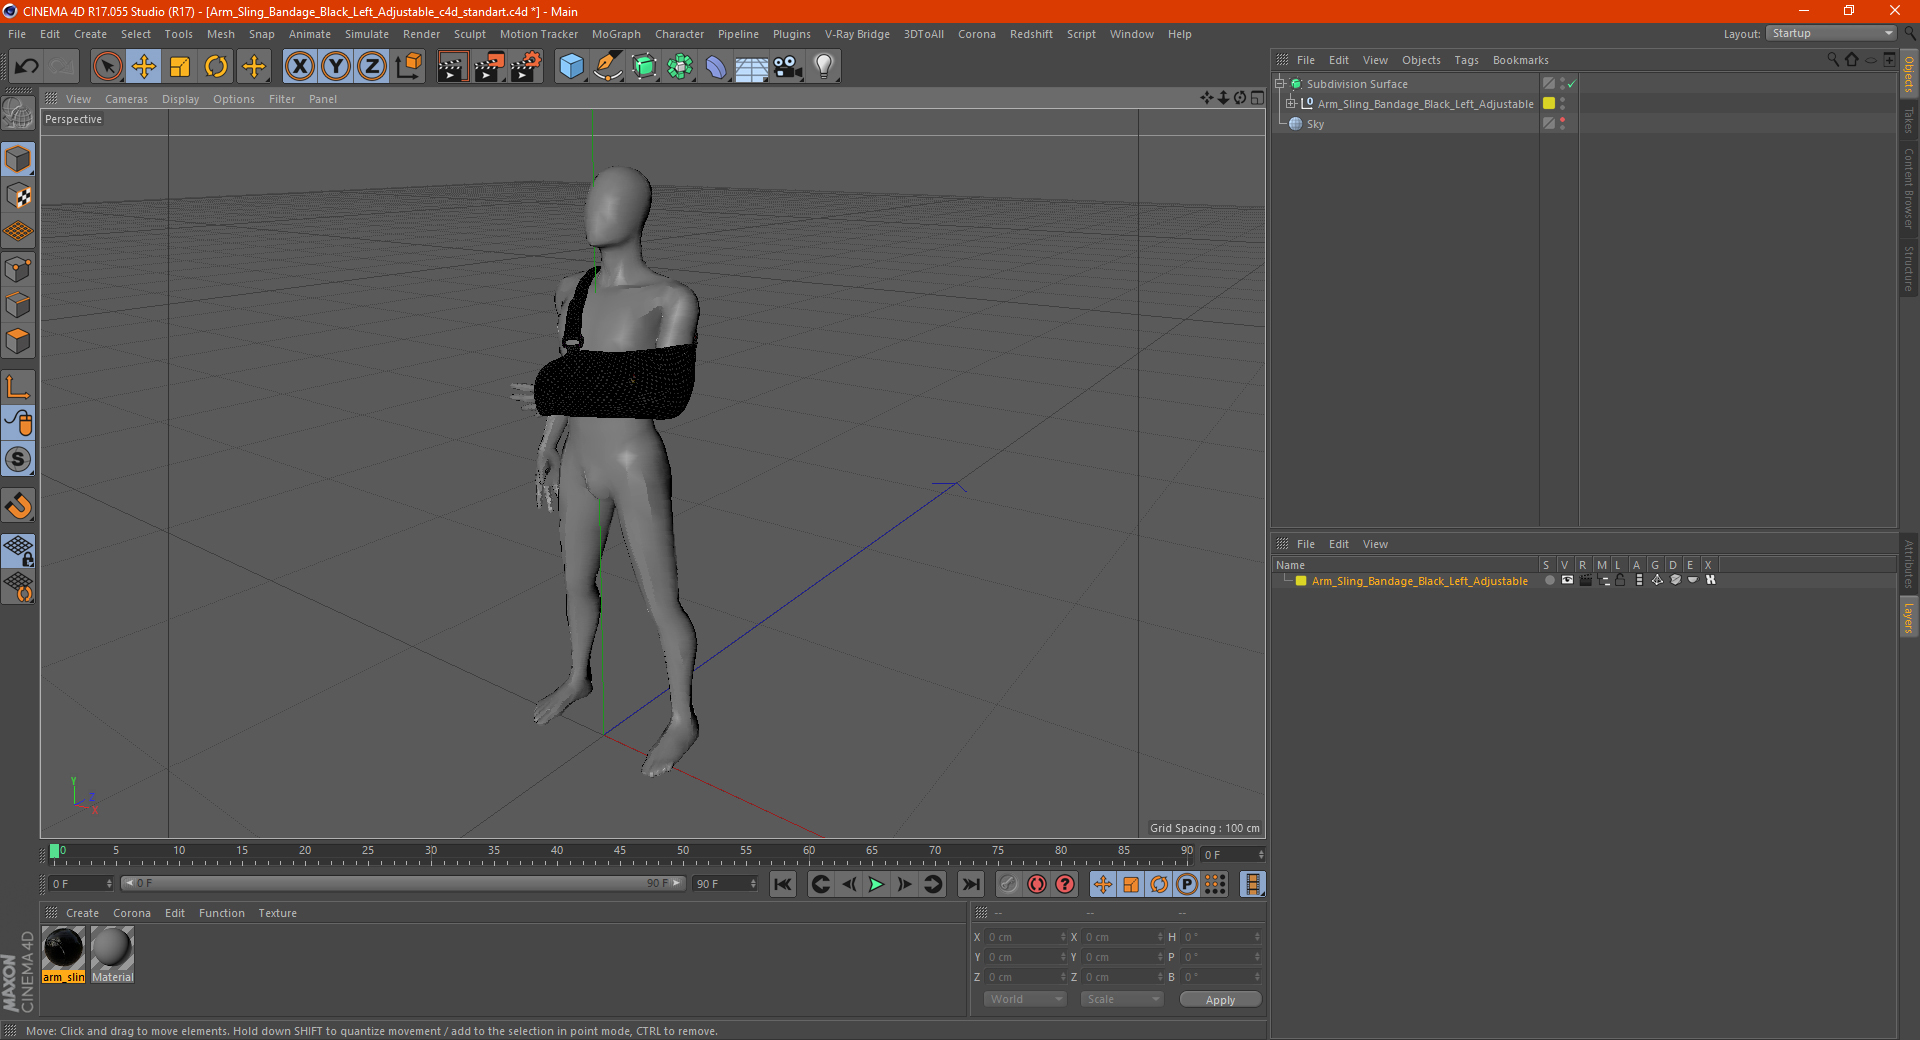Screen dimensions: 1920x1040
Task: Select the Rotate tool
Action: tap(216, 67)
